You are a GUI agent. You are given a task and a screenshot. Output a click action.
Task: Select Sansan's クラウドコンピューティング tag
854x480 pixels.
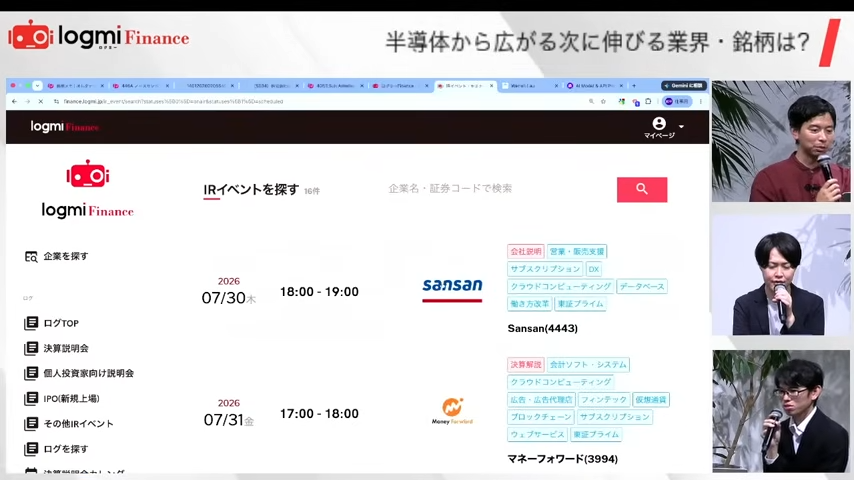(x=560, y=286)
